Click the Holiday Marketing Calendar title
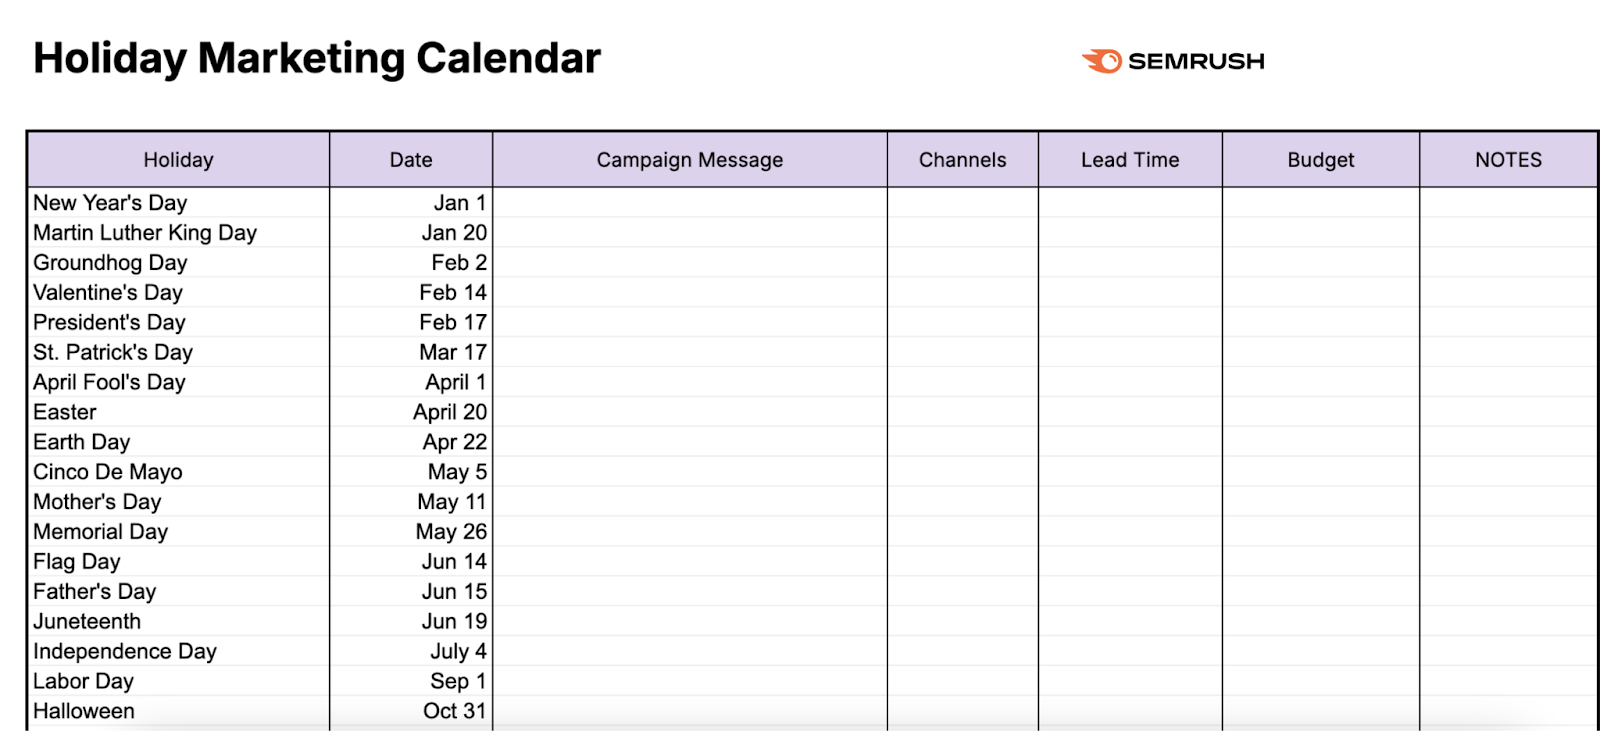 point(317,58)
